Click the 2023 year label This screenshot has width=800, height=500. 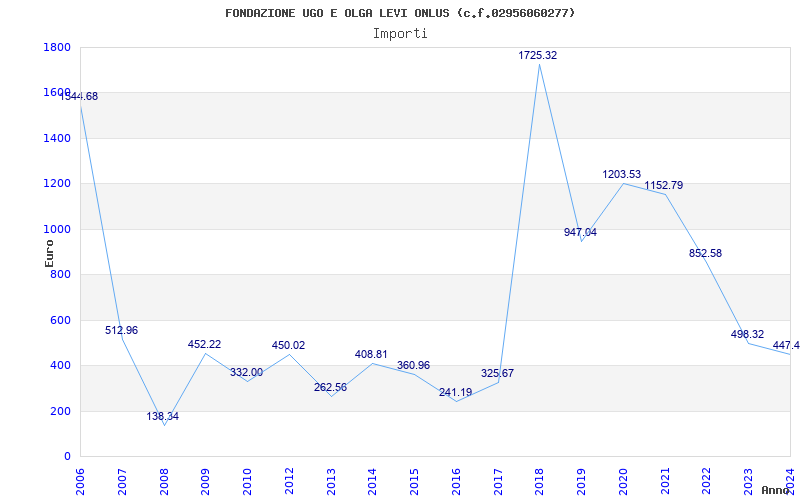[748, 482]
